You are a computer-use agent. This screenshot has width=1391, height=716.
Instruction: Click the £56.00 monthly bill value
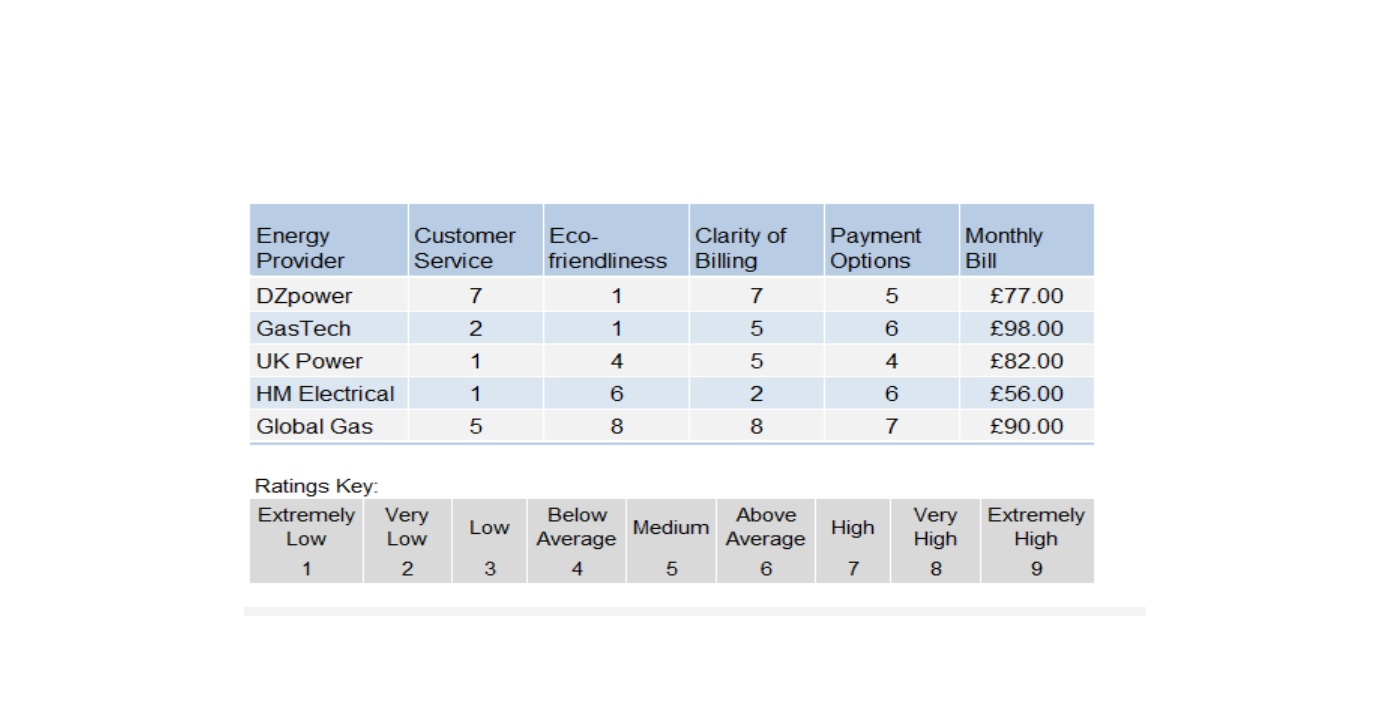click(x=1027, y=394)
